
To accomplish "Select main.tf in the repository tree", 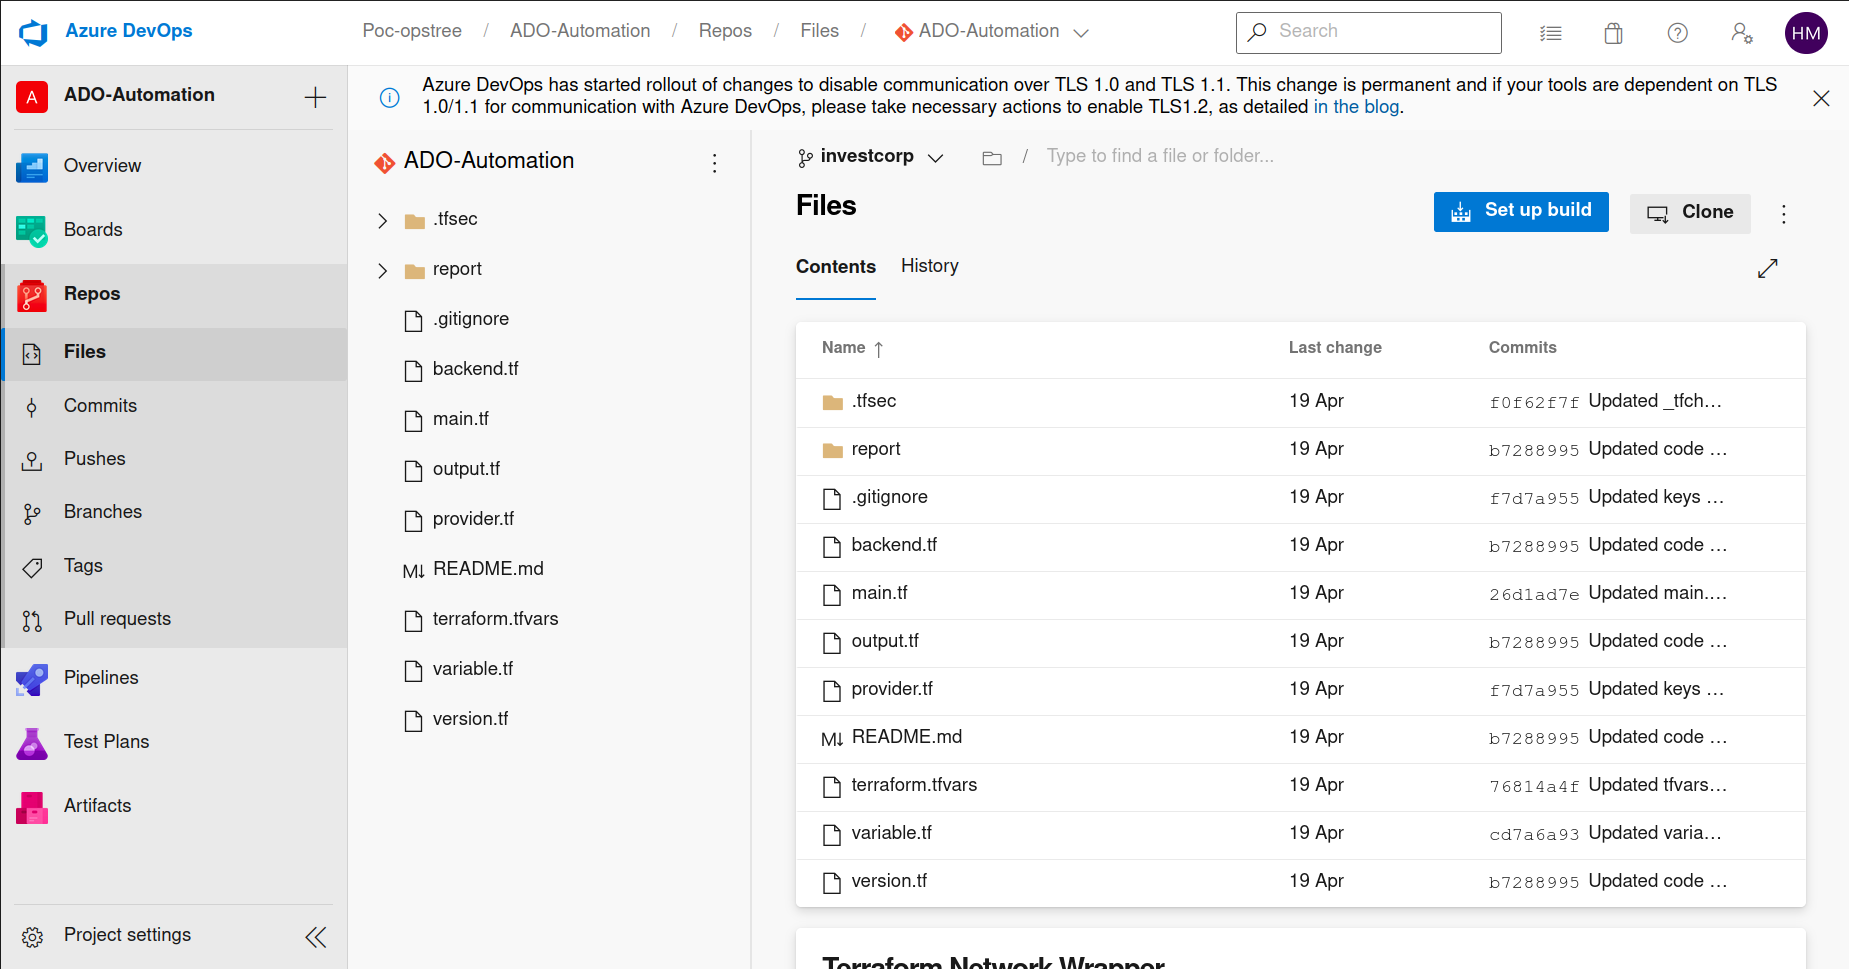I will pos(460,420).
